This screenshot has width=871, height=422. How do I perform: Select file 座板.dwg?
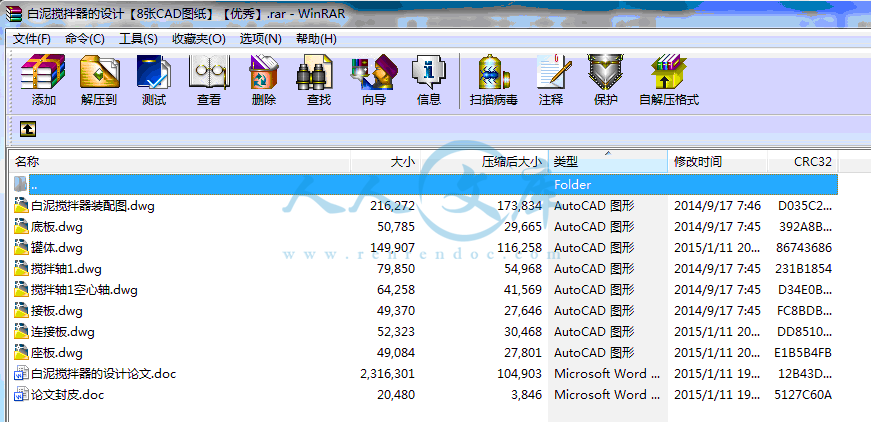coord(57,353)
